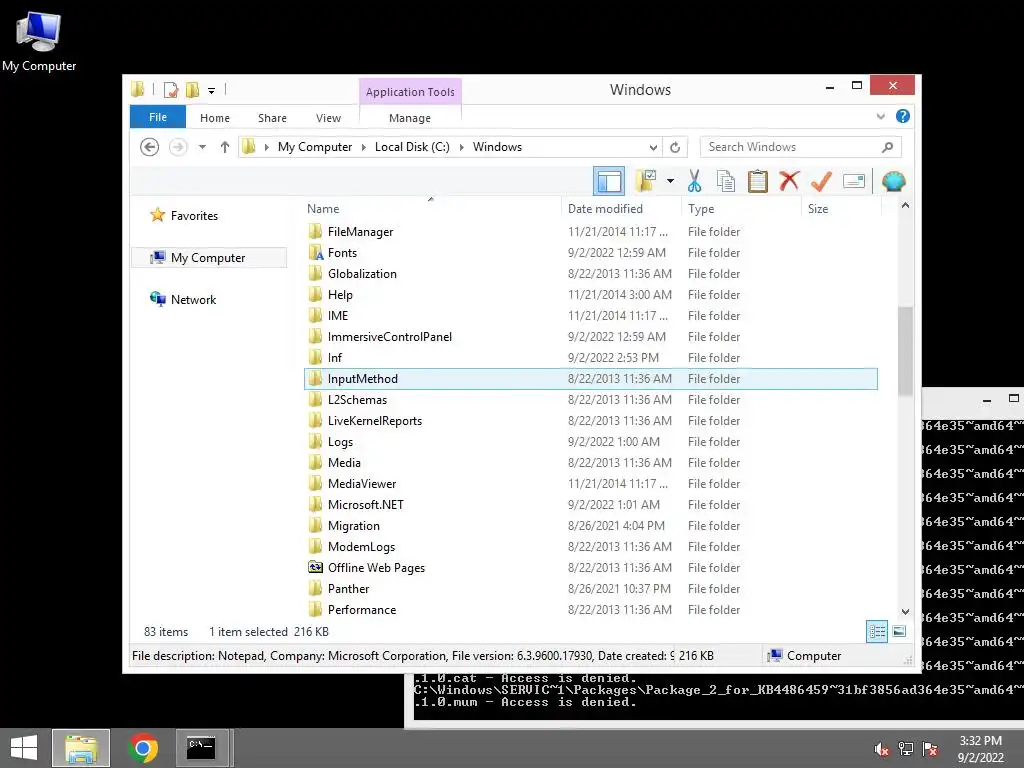Click the red X Delete icon

[x=789, y=181]
